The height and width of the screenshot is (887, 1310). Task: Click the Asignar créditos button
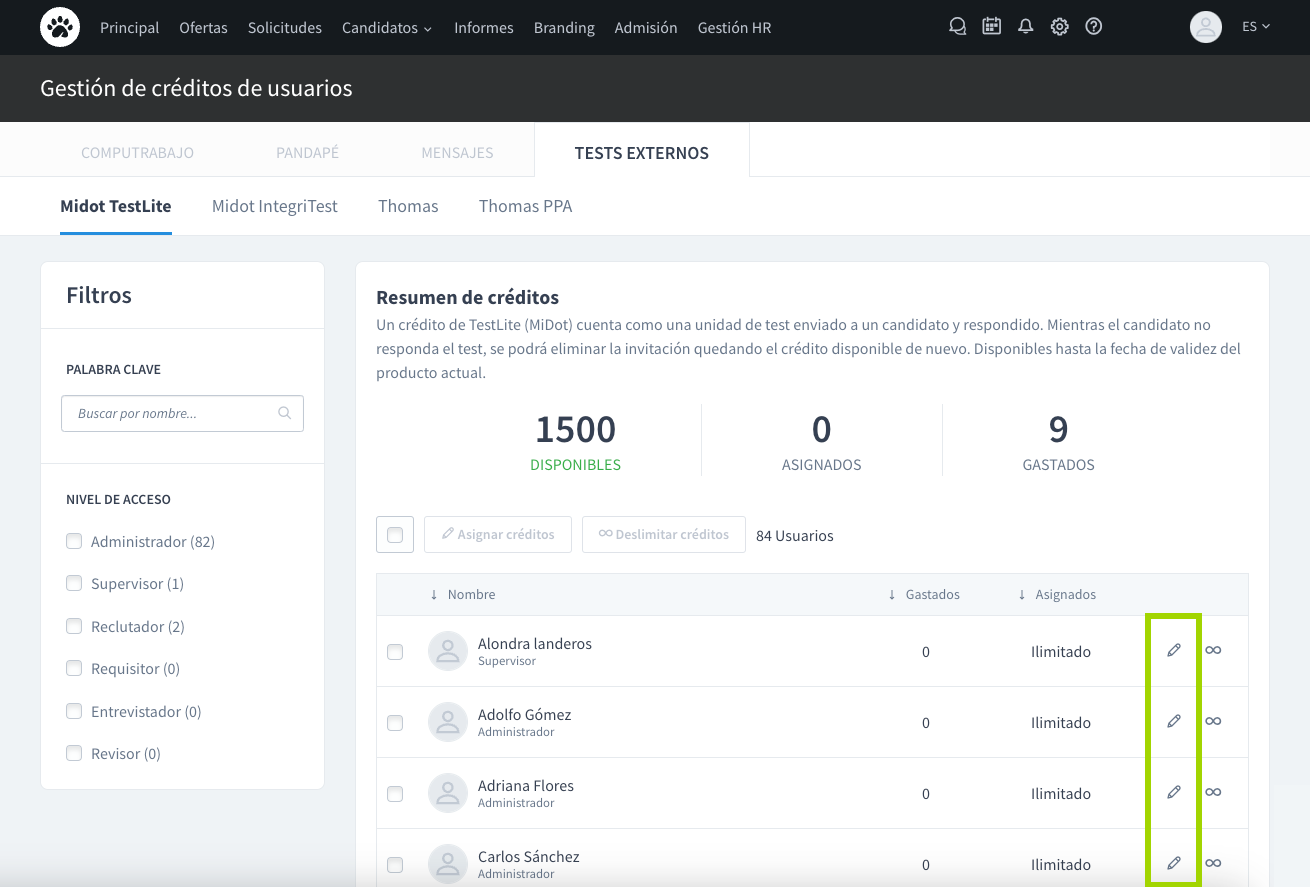[x=497, y=535]
